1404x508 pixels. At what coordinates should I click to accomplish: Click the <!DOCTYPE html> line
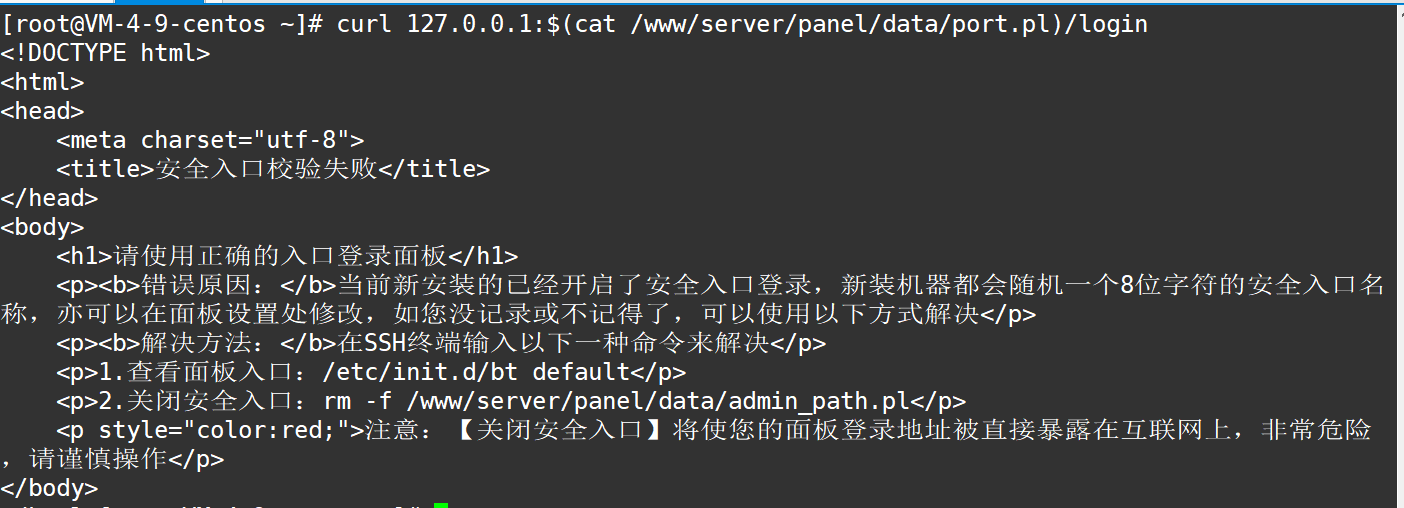(x=105, y=53)
